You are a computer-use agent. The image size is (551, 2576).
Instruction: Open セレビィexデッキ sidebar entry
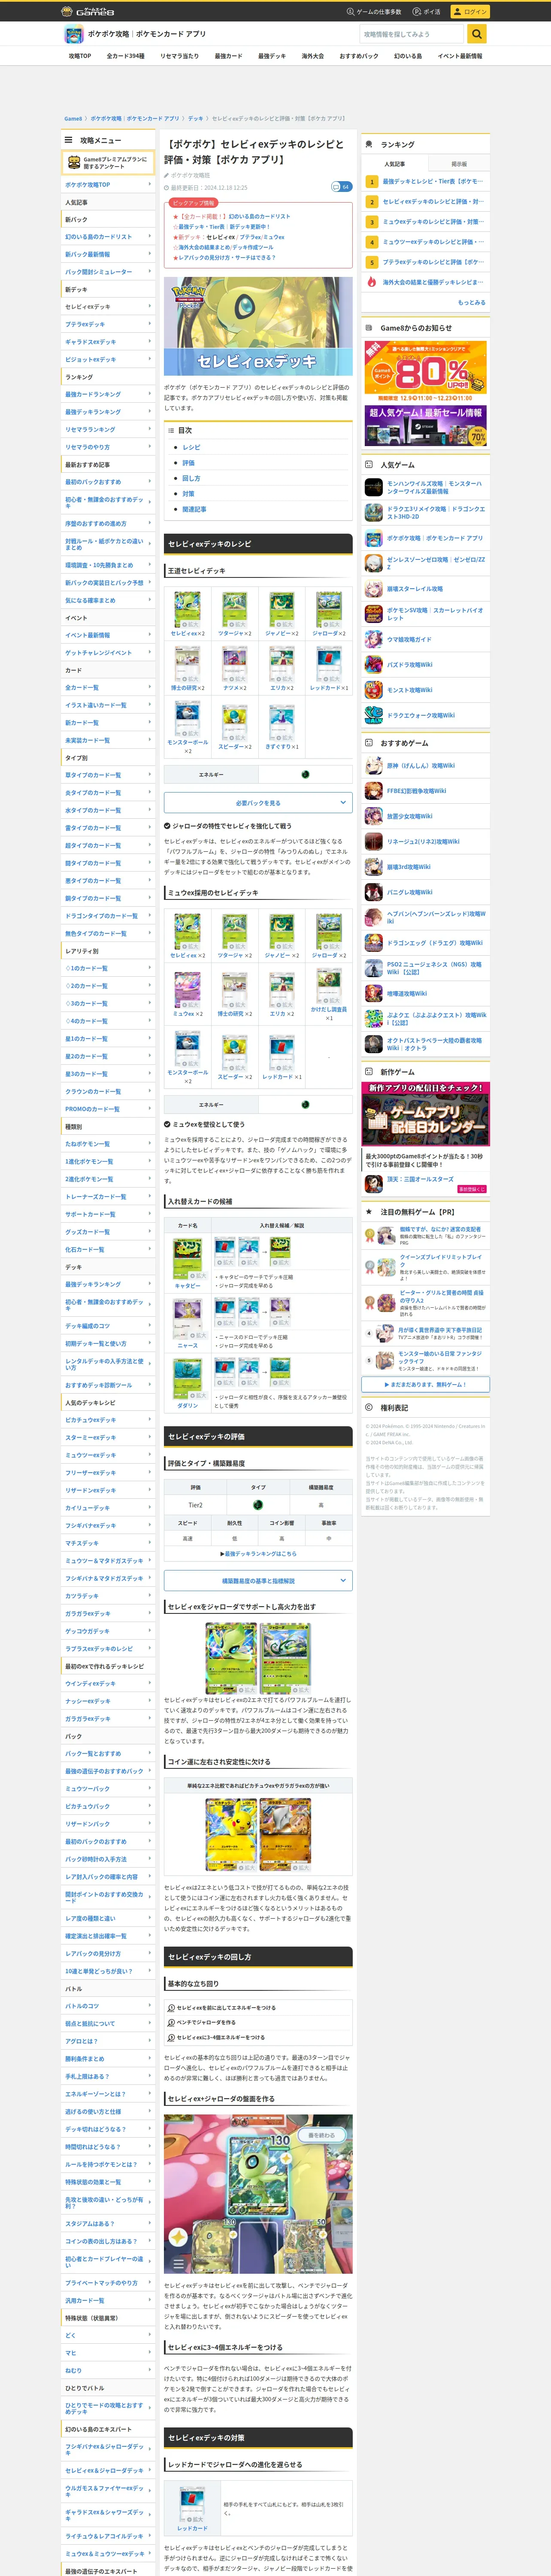coord(108,307)
